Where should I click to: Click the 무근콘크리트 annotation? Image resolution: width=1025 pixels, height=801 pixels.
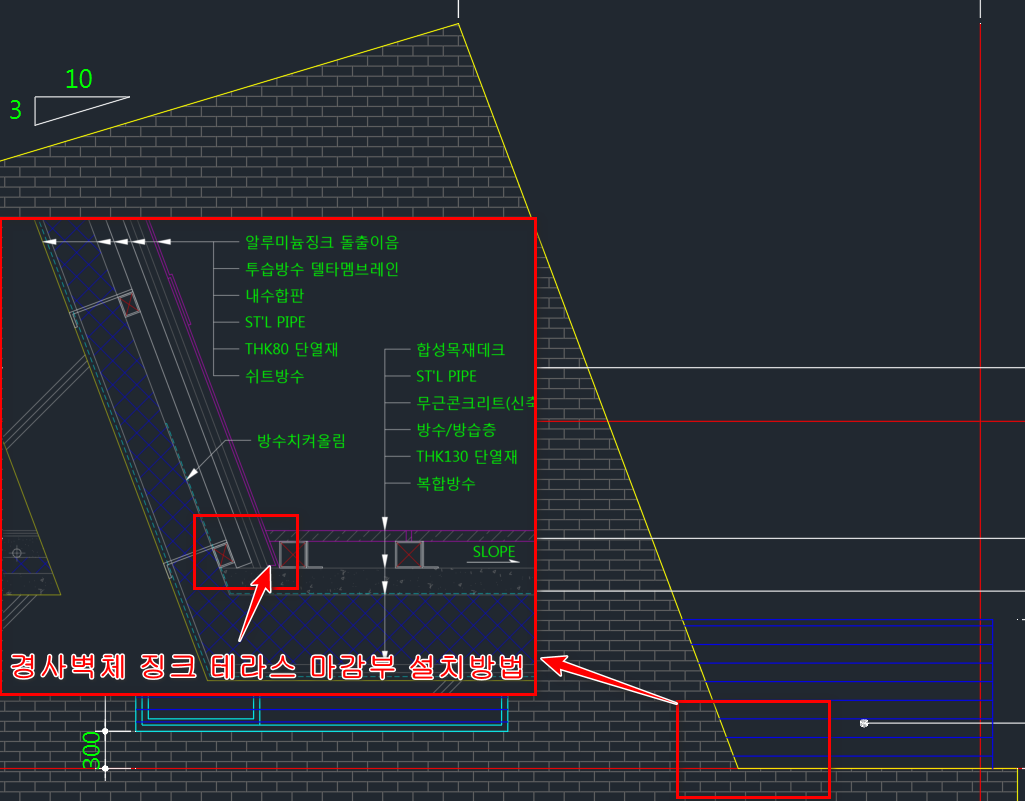pyautogui.click(x=475, y=403)
